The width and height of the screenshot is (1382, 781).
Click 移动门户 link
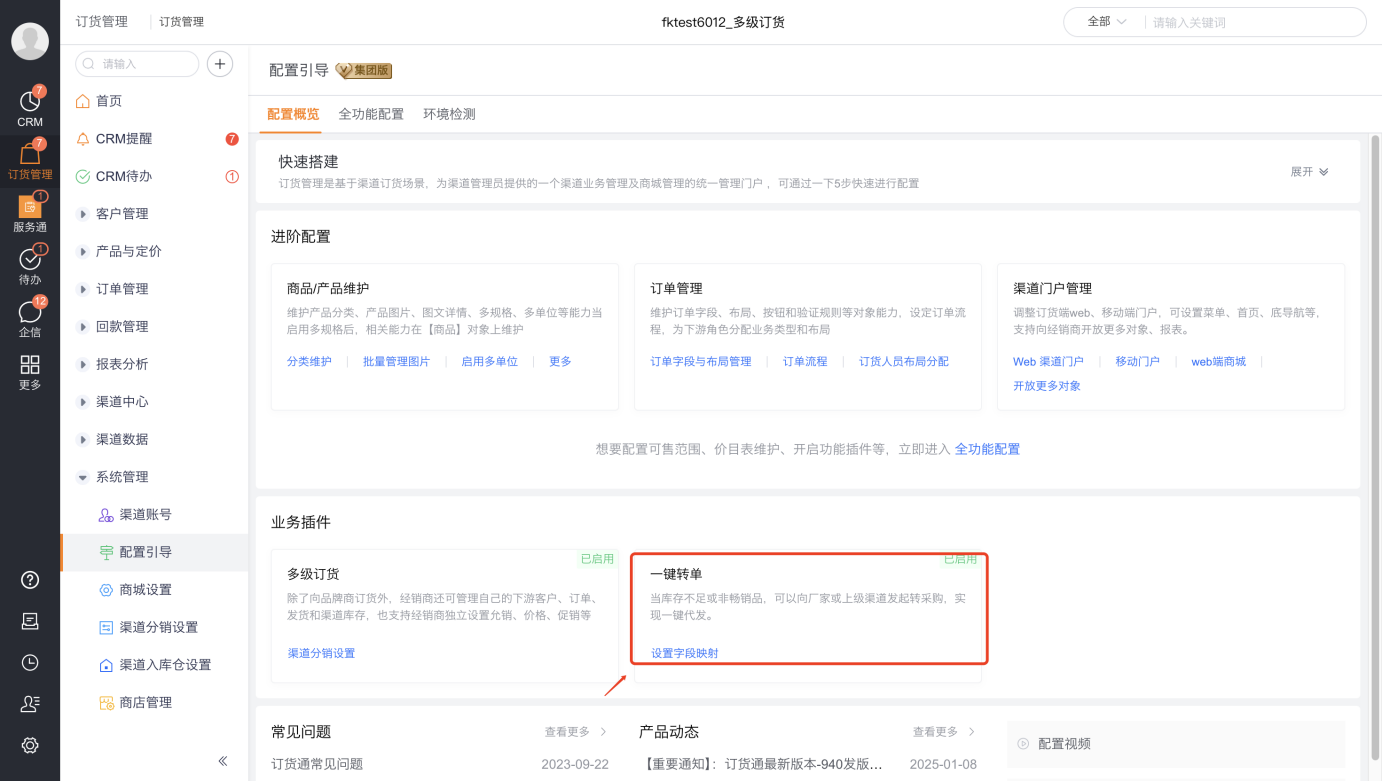tap(1137, 362)
